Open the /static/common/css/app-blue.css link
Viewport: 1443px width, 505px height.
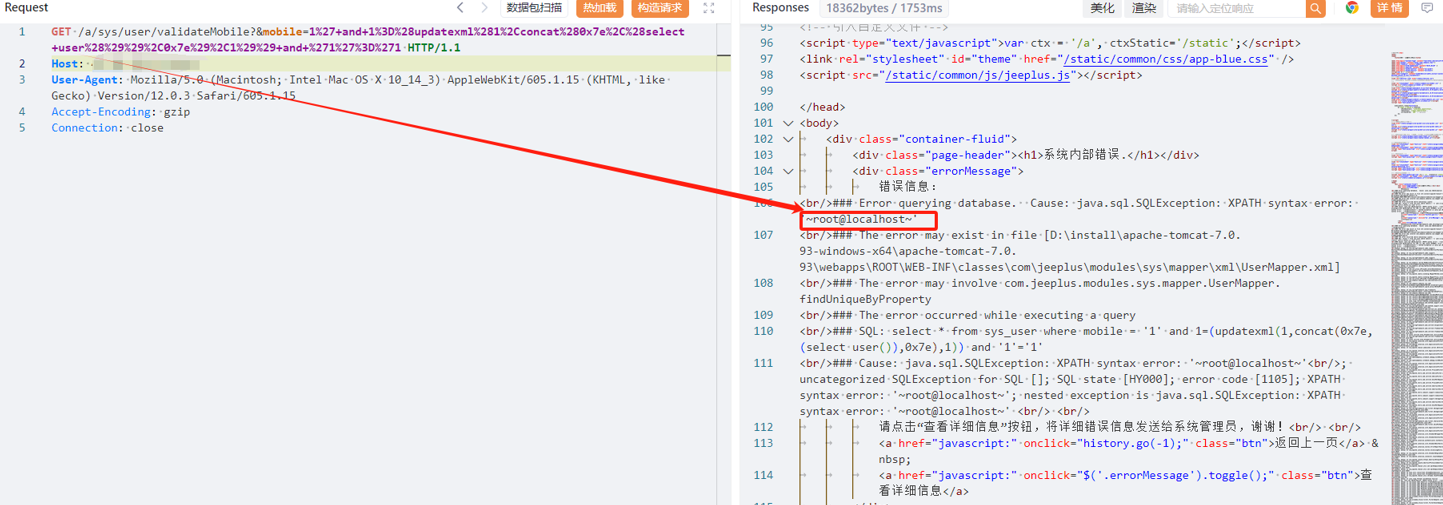[x=1168, y=59]
